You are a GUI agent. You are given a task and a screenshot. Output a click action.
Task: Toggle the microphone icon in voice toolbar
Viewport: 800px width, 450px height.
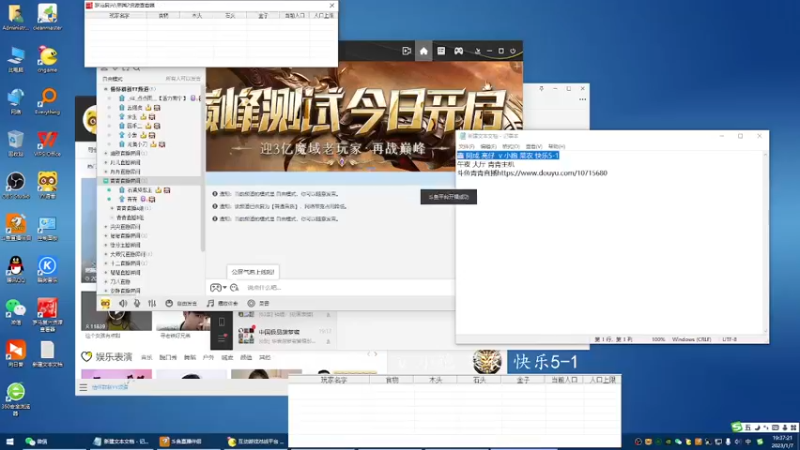click(x=137, y=303)
